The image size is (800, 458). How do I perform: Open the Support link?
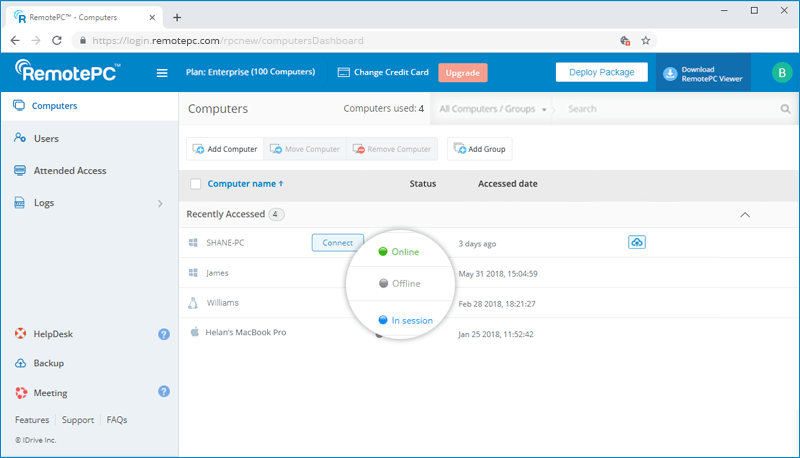click(x=78, y=420)
